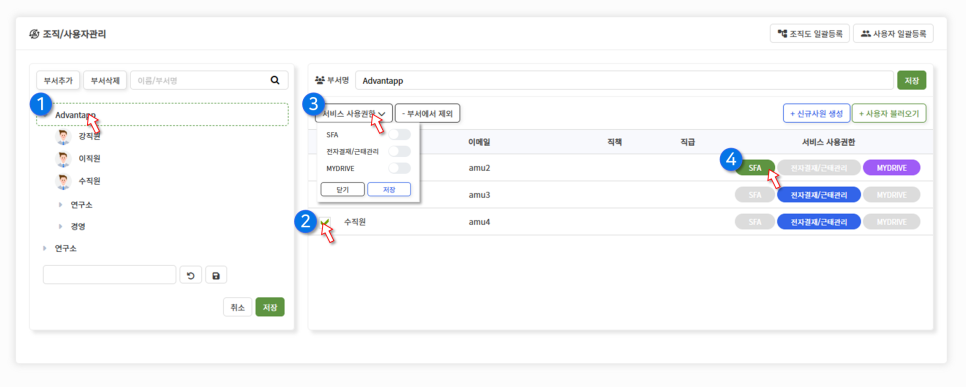Click the amu3 email cell
This screenshot has height=387, width=966.
[x=479, y=195]
